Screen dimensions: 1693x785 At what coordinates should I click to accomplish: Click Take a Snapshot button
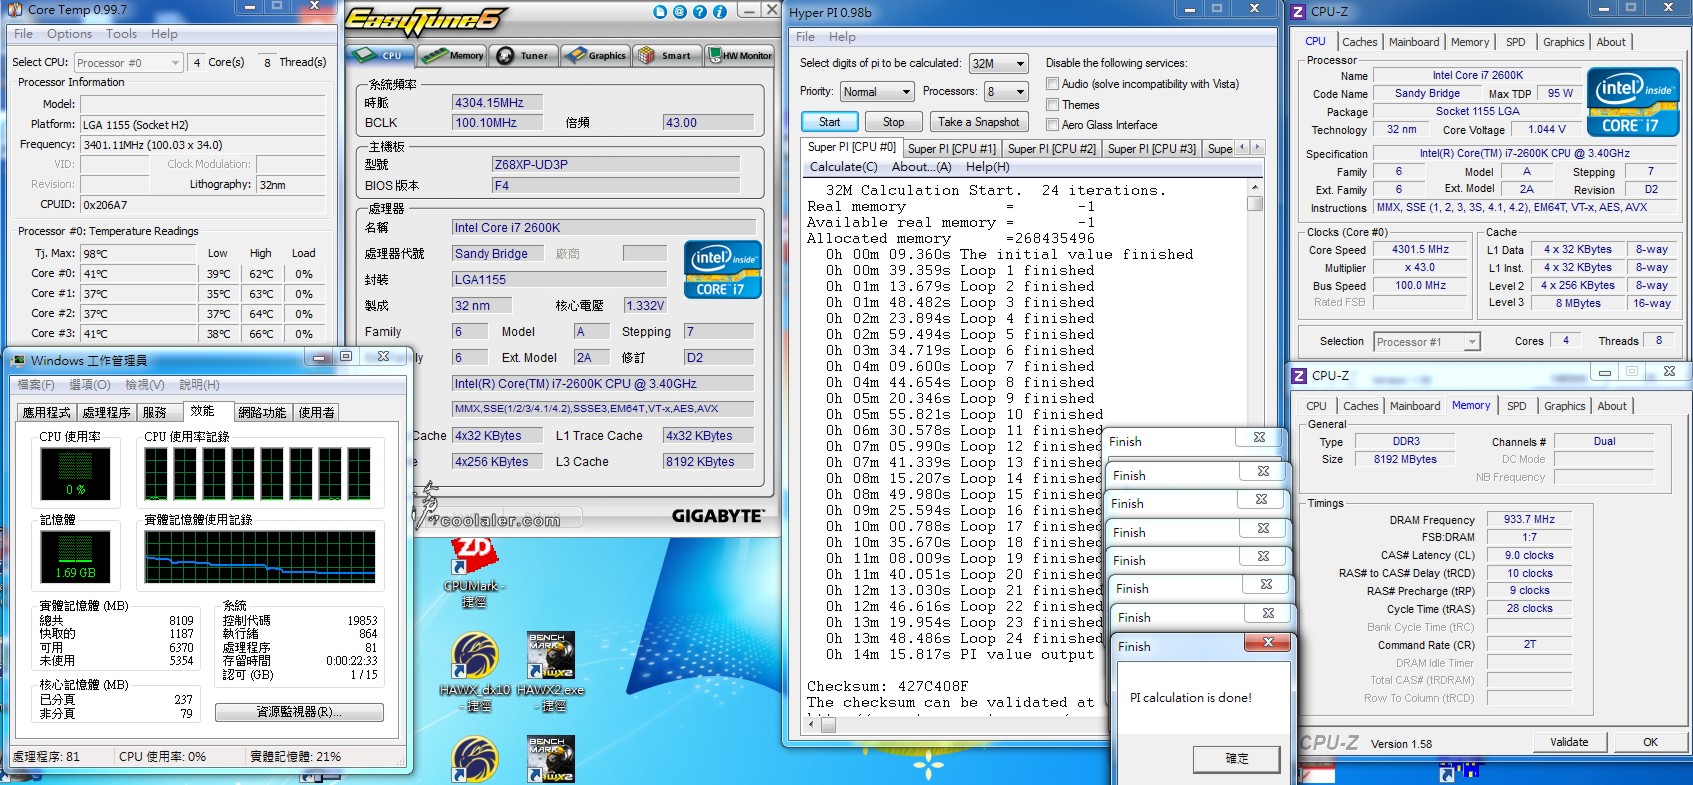[978, 122]
